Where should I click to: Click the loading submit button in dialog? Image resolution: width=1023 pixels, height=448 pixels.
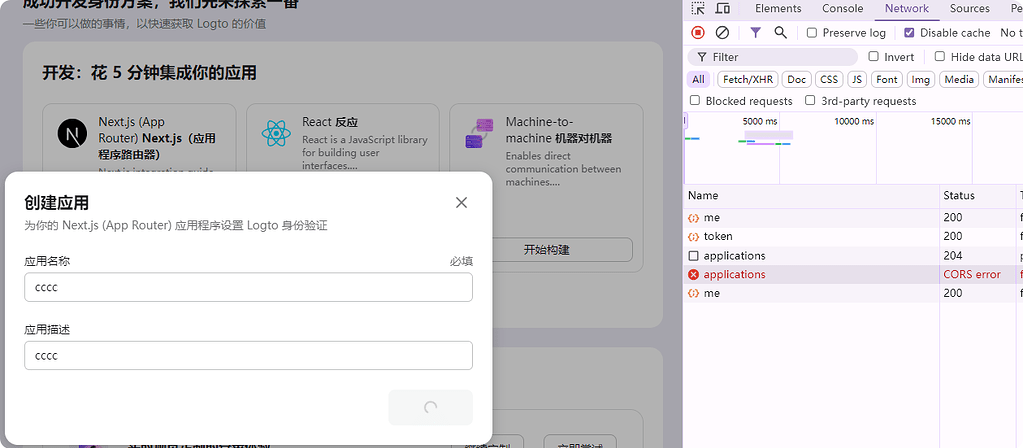[x=431, y=408]
